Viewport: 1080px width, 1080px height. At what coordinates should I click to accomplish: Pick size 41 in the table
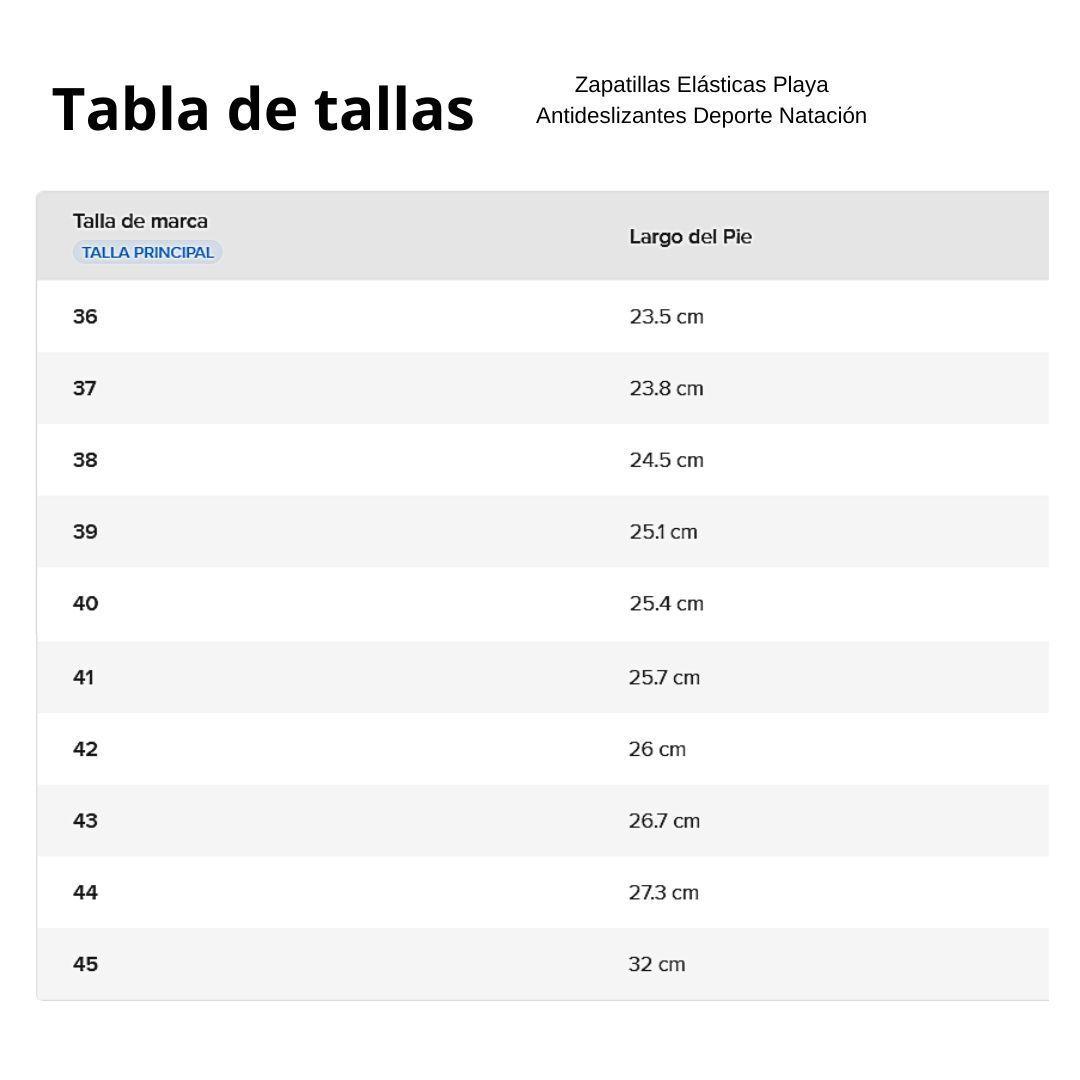click(x=84, y=677)
